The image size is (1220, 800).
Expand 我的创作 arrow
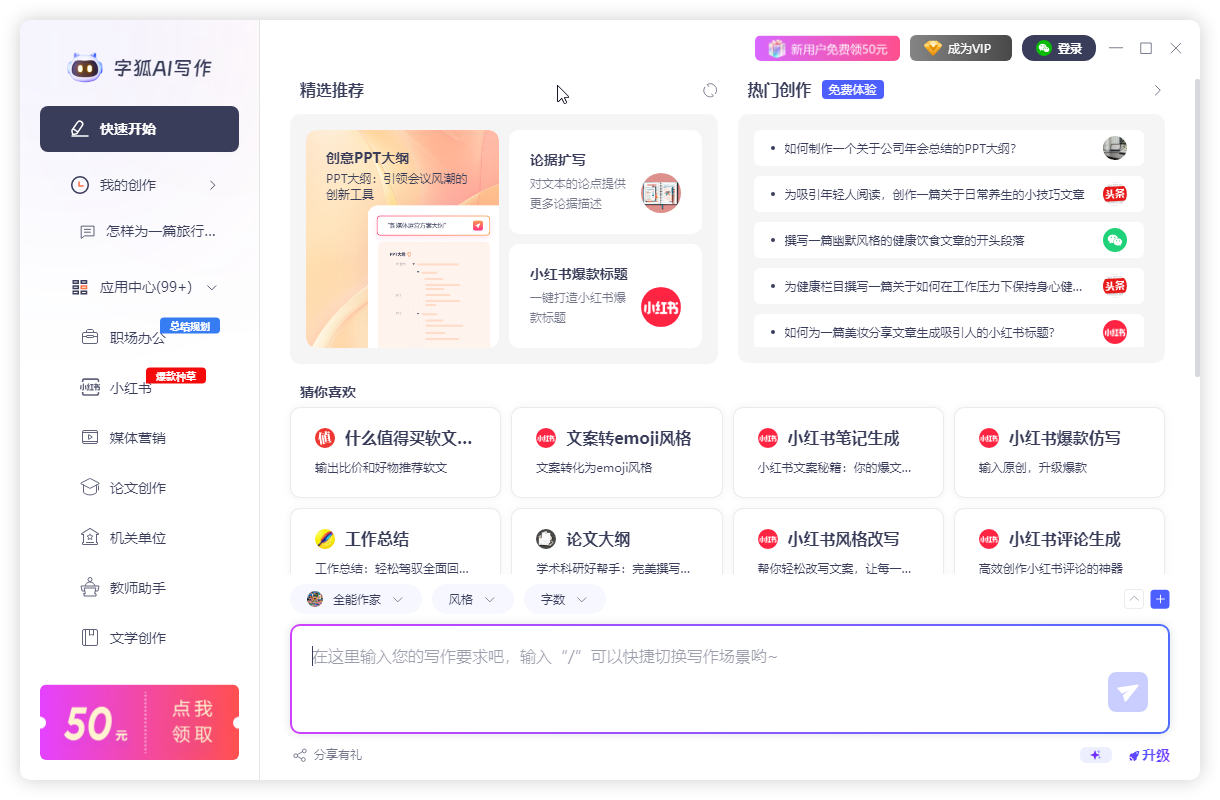click(212, 185)
